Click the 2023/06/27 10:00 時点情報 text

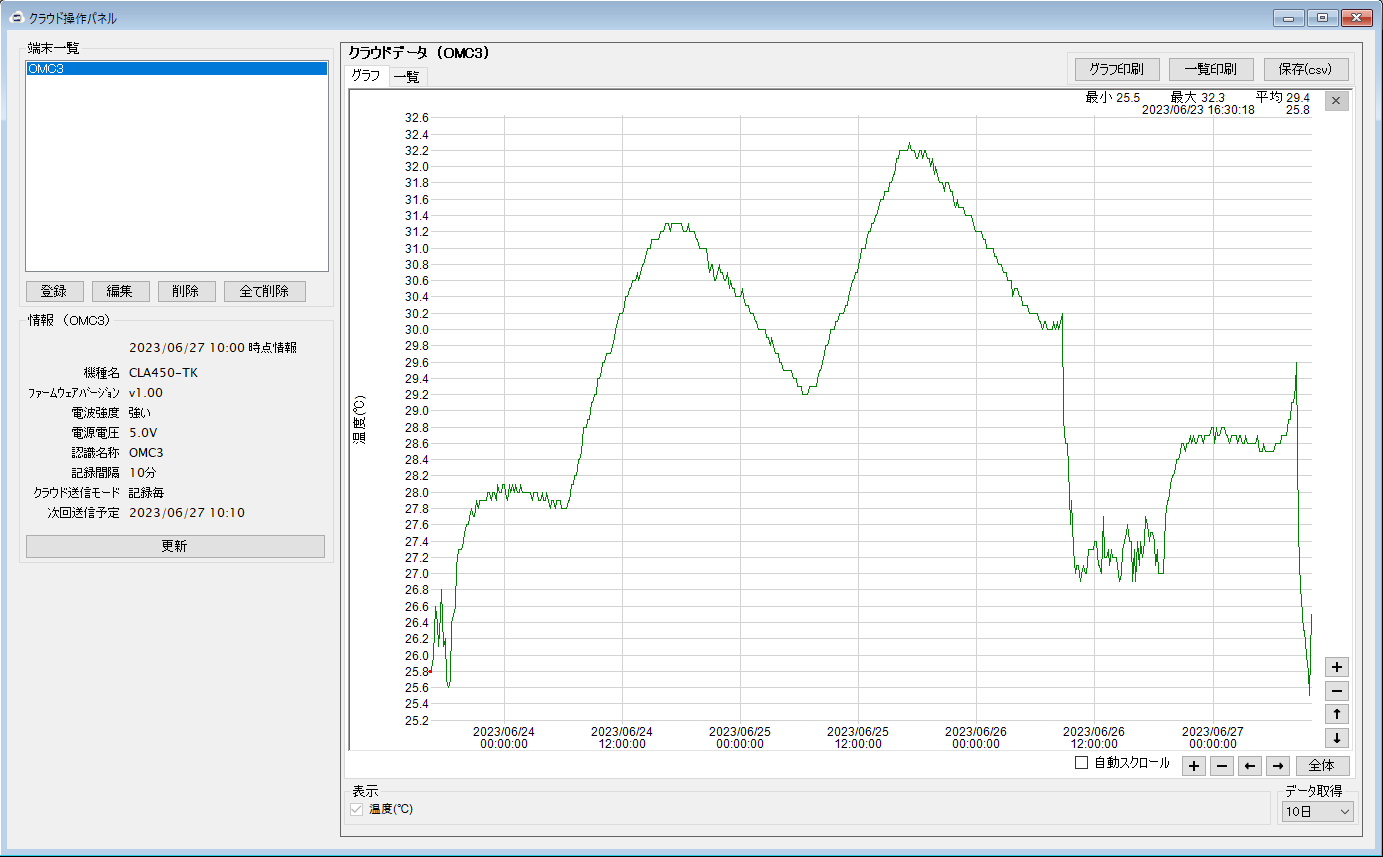pyautogui.click(x=213, y=348)
